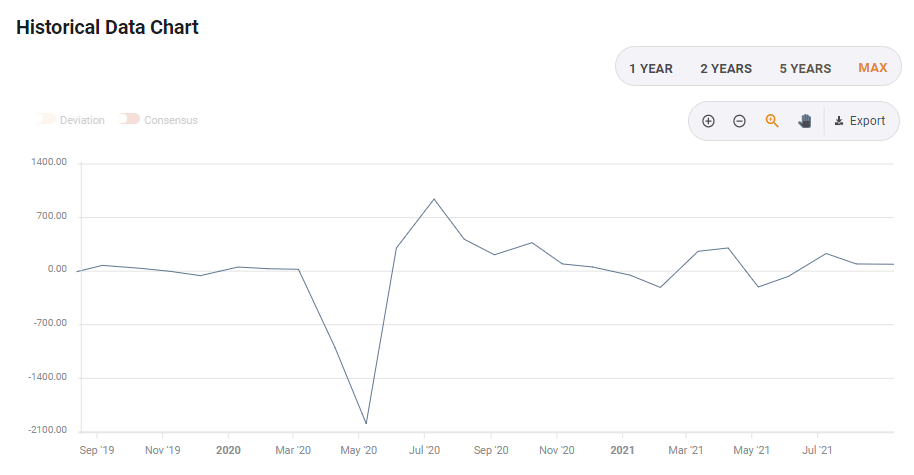
Task: Select the 5 YEARS range
Action: tap(805, 68)
